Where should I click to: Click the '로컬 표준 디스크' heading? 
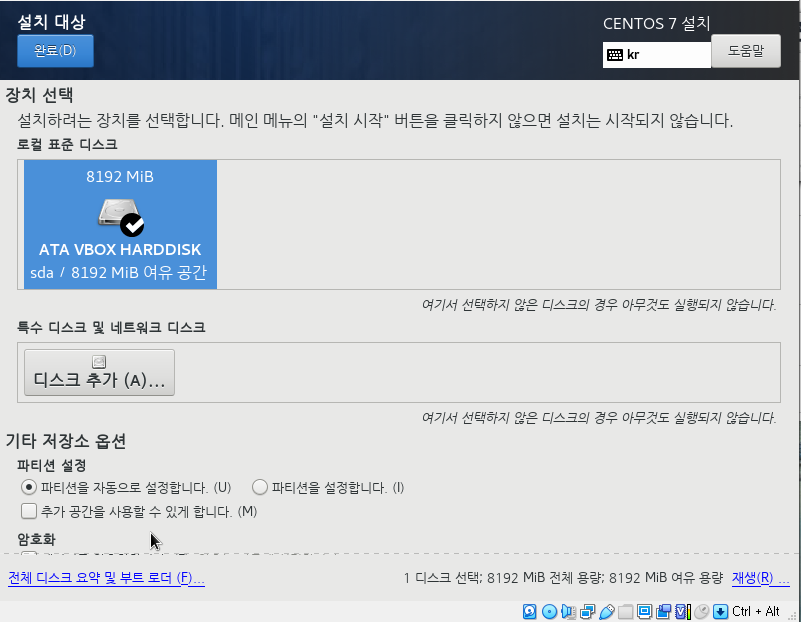coord(67,145)
